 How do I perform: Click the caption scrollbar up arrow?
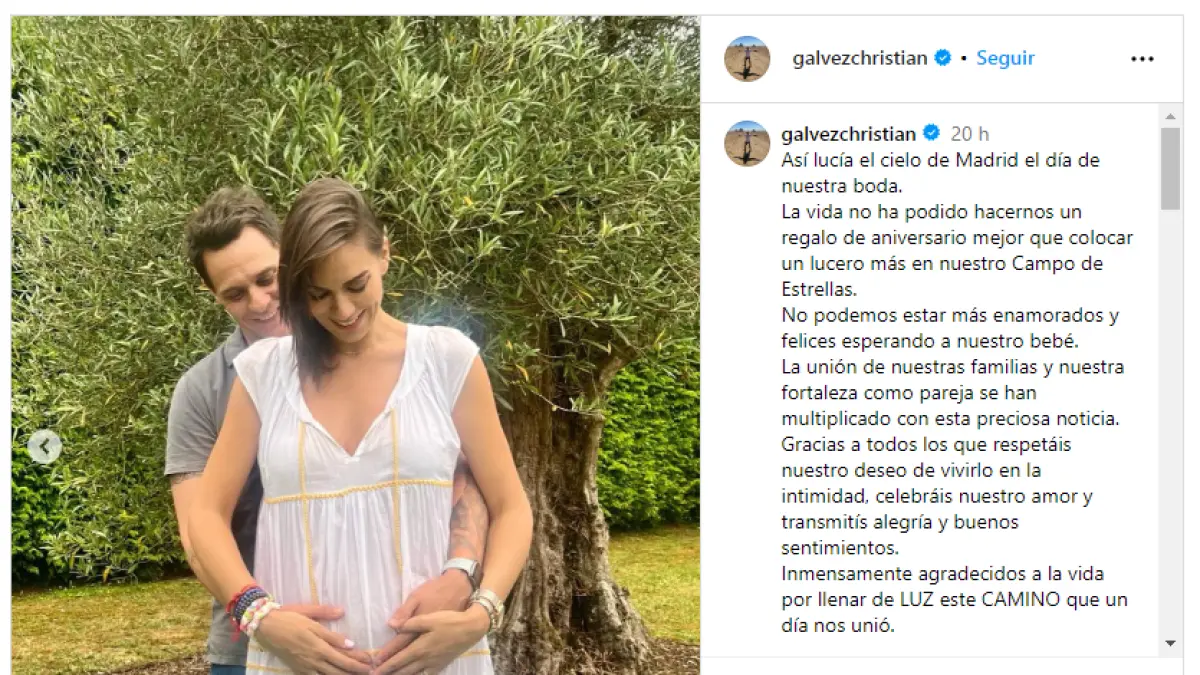click(x=1170, y=116)
